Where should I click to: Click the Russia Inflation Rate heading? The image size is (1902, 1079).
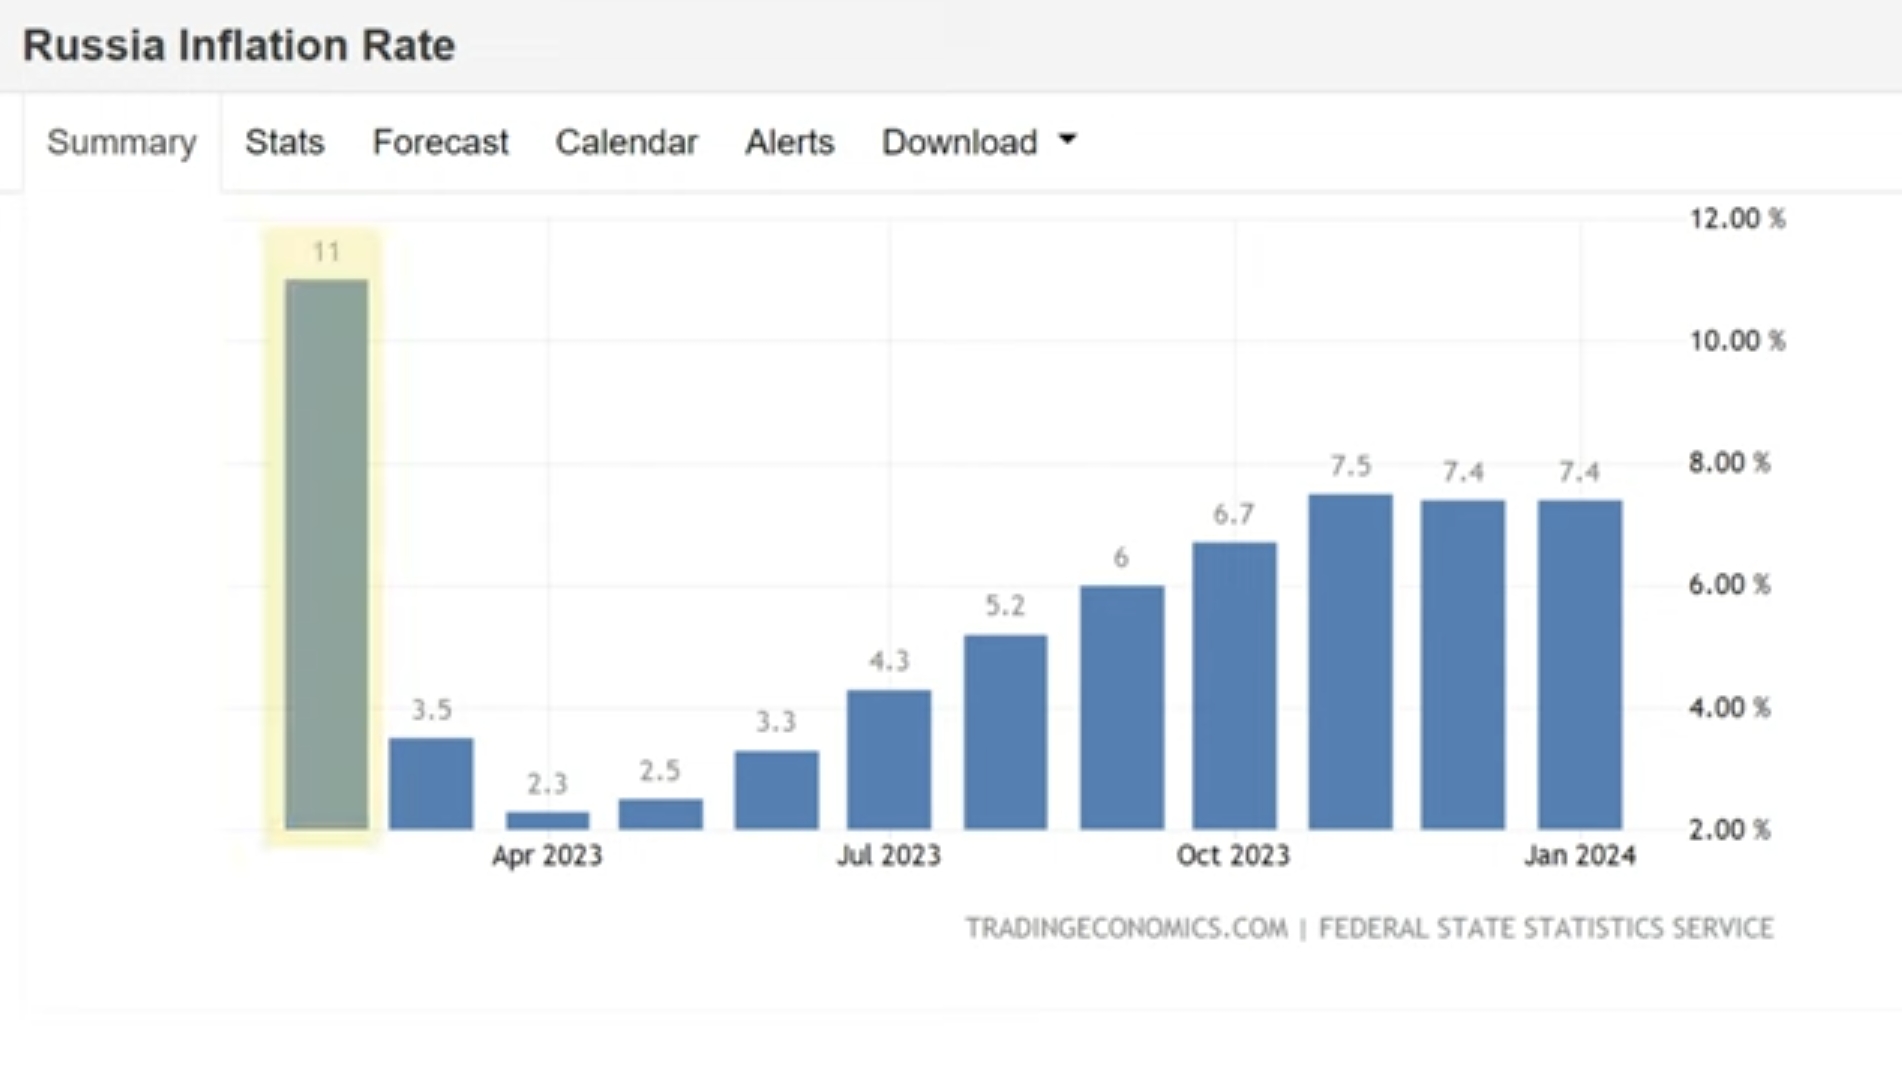coord(239,45)
